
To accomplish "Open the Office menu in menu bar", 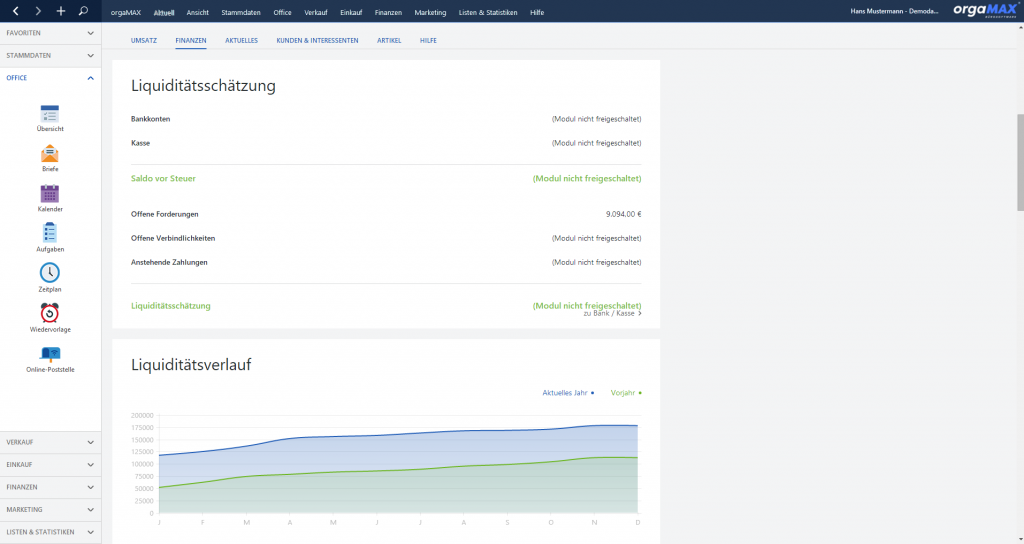I will pos(282,12).
